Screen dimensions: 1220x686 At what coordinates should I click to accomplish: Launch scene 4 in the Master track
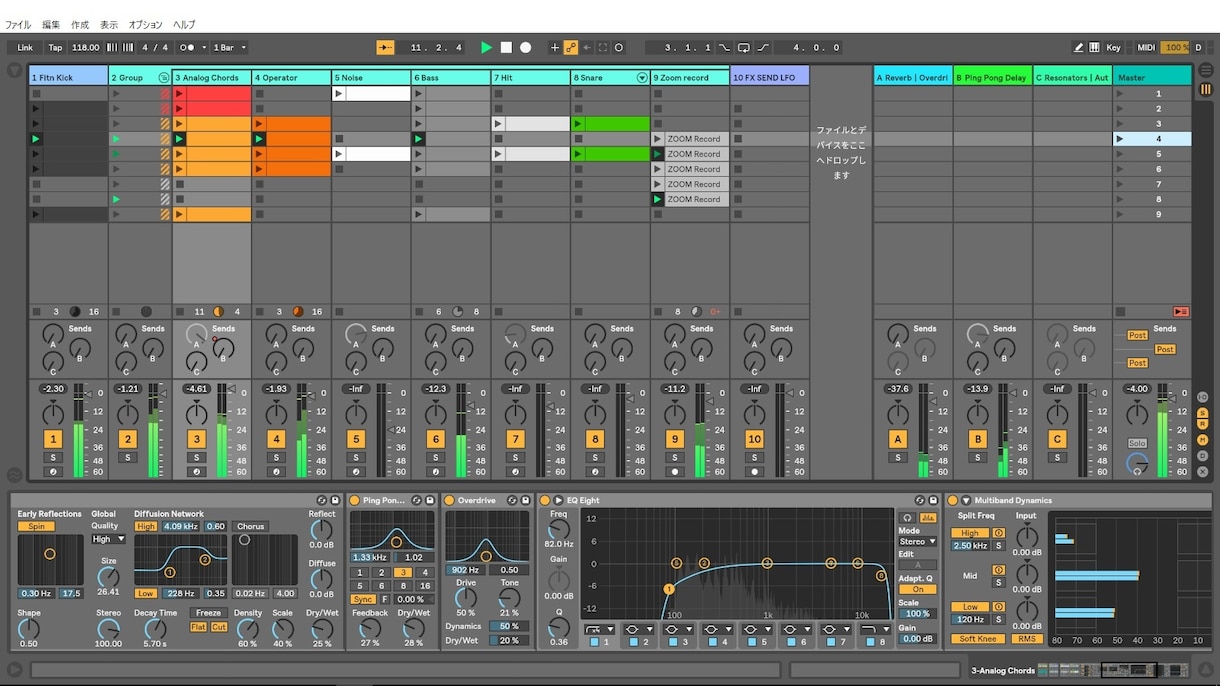tap(1120, 139)
